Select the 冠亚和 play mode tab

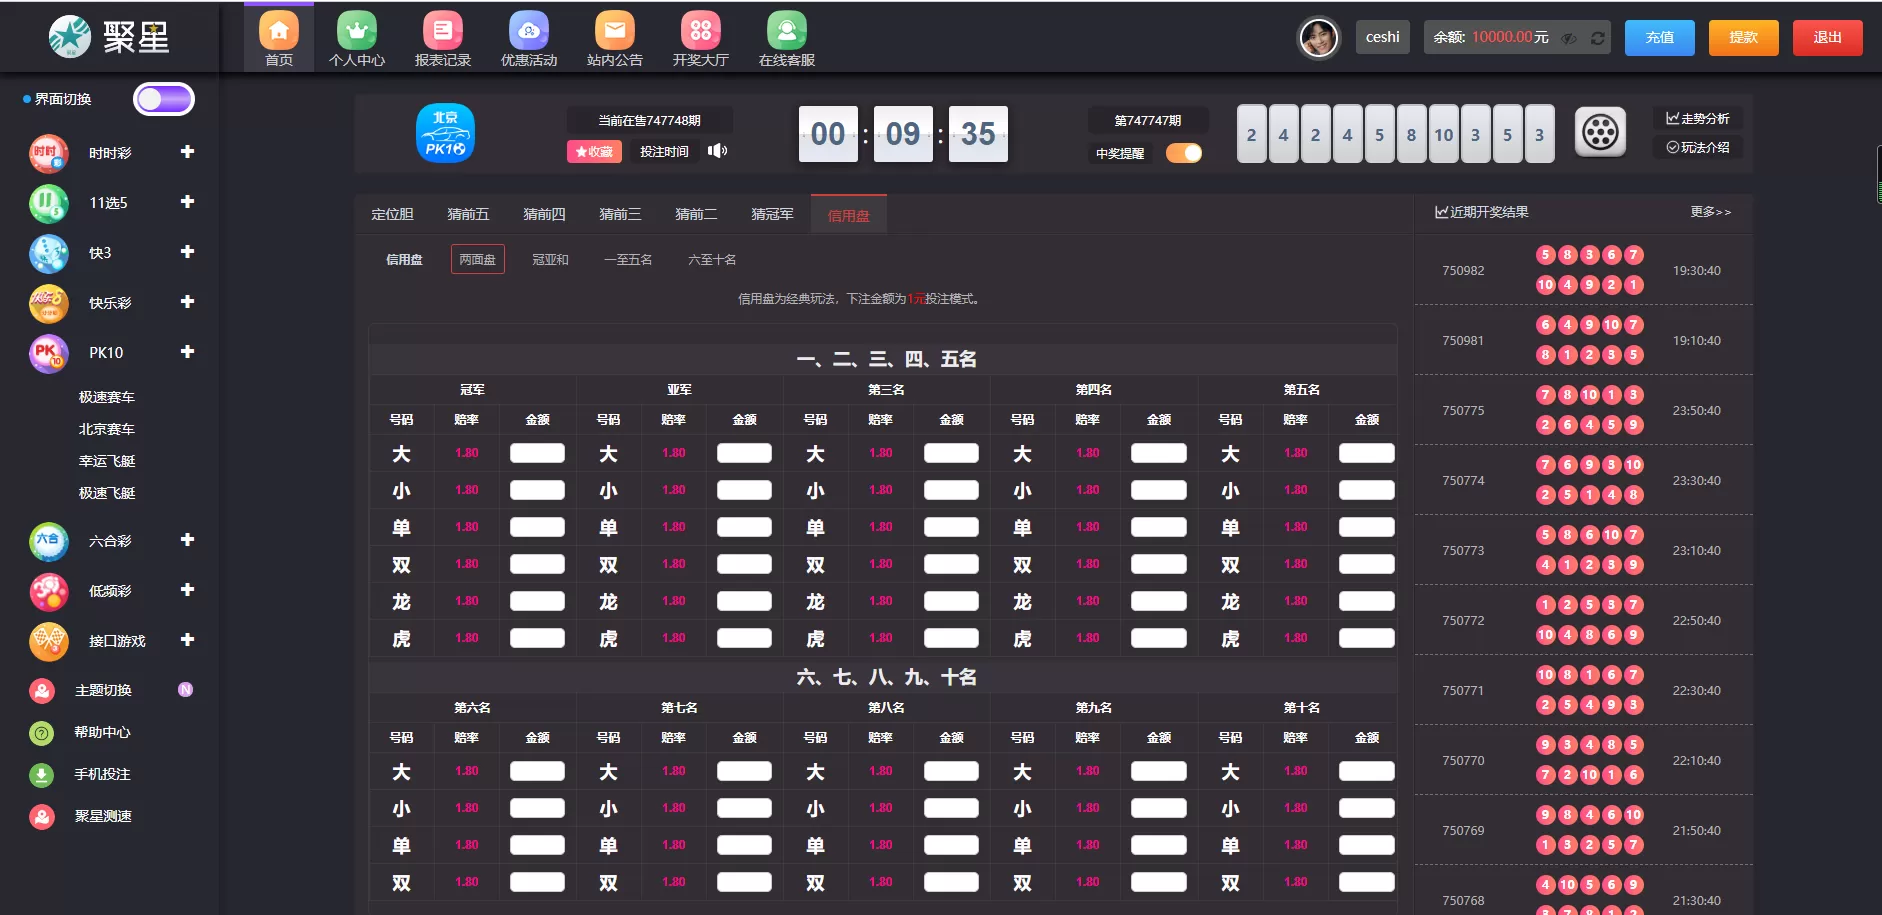click(x=550, y=259)
